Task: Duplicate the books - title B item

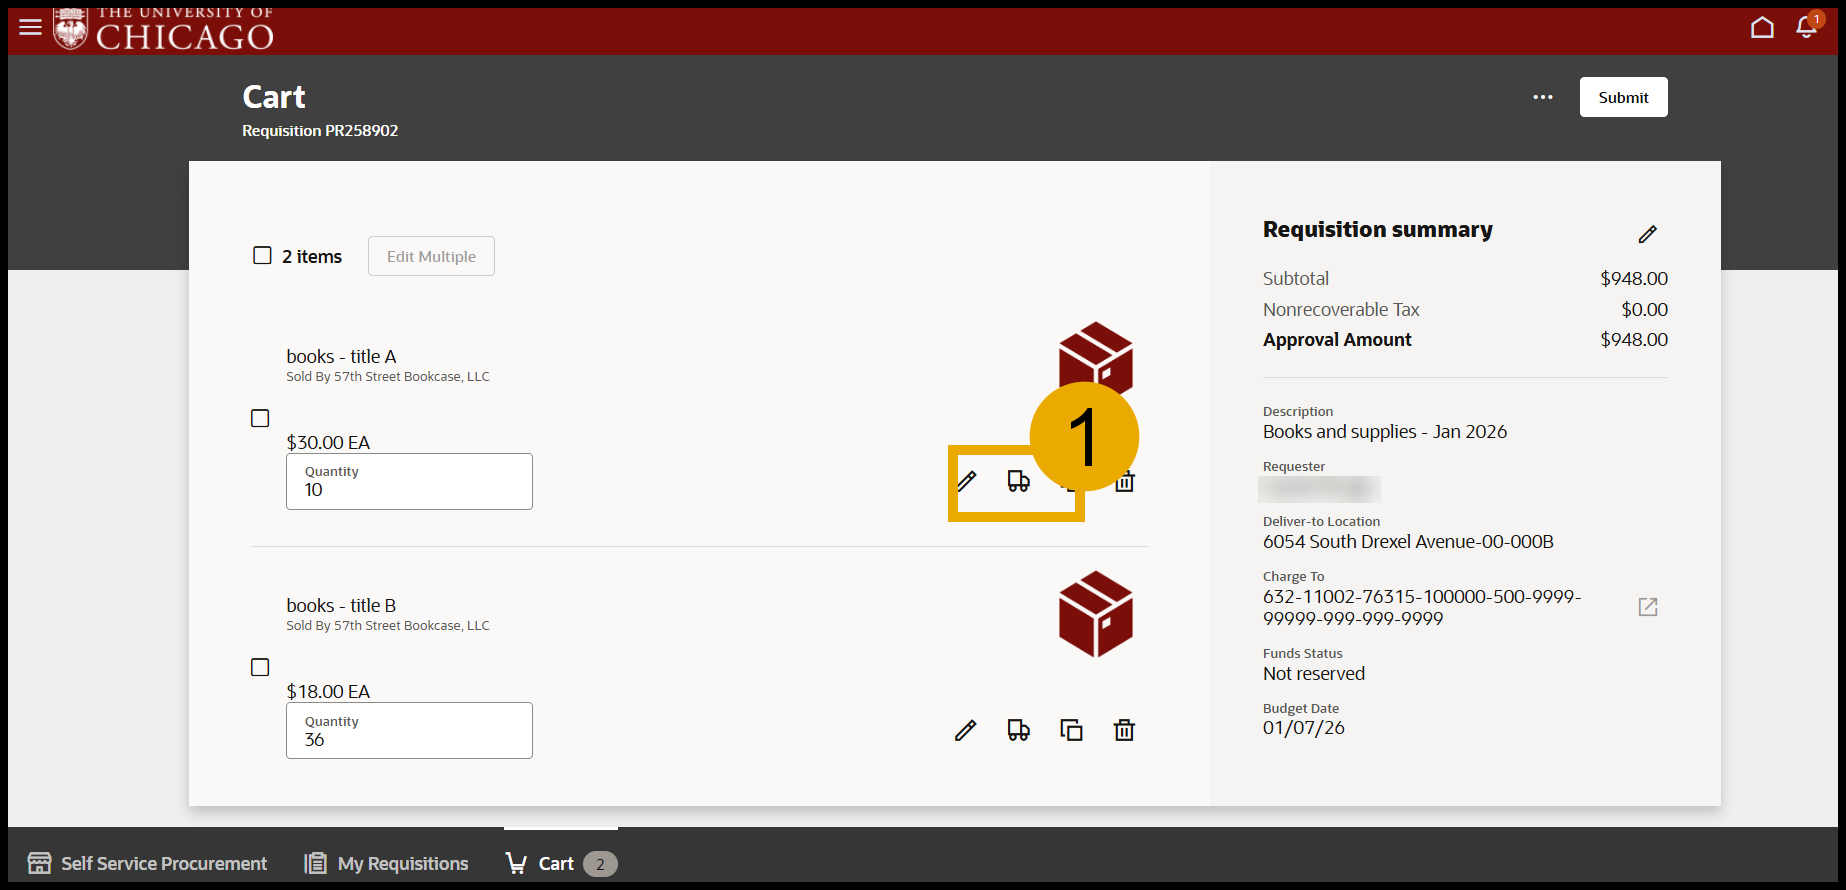Action: [1071, 731]
